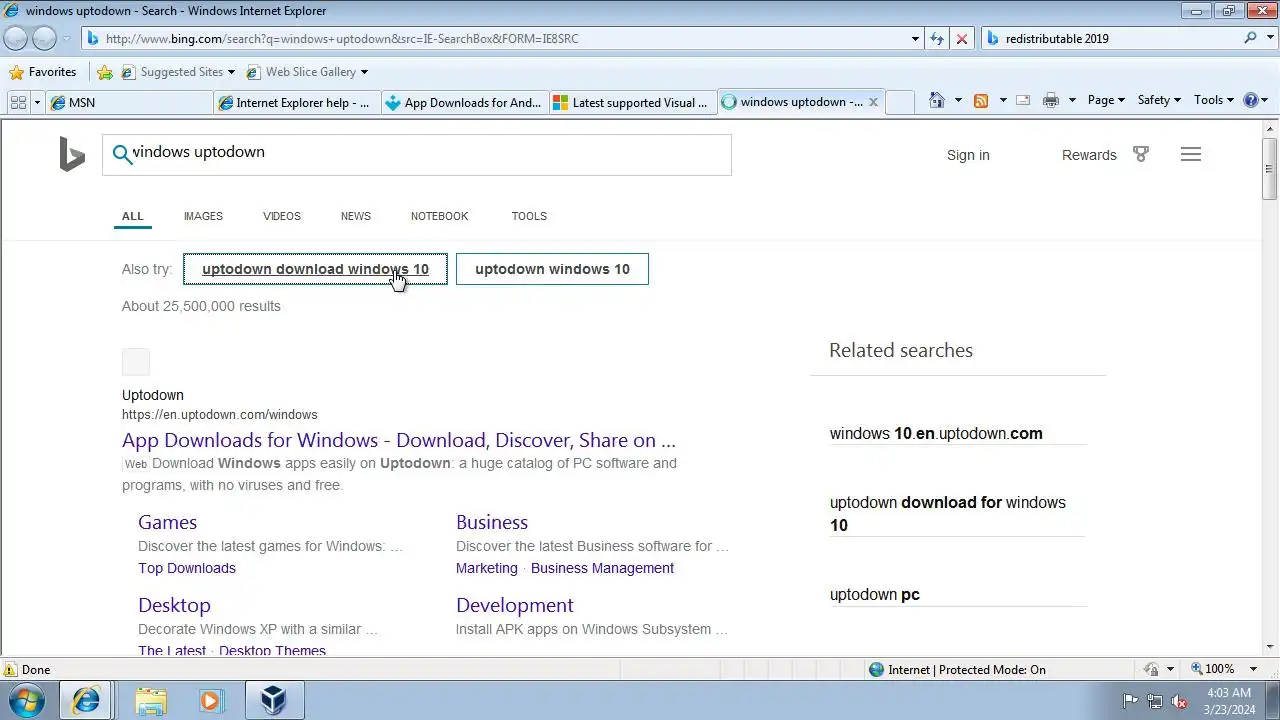Open Windows Explorer folder on taskbar
1280x720 pixels.
click(x=151, y=700)
